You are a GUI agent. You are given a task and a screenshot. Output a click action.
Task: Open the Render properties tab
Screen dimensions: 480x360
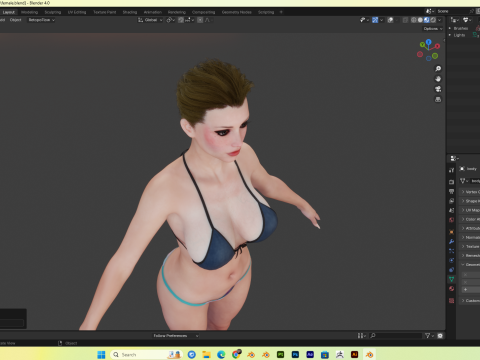[x=452, y=182]
